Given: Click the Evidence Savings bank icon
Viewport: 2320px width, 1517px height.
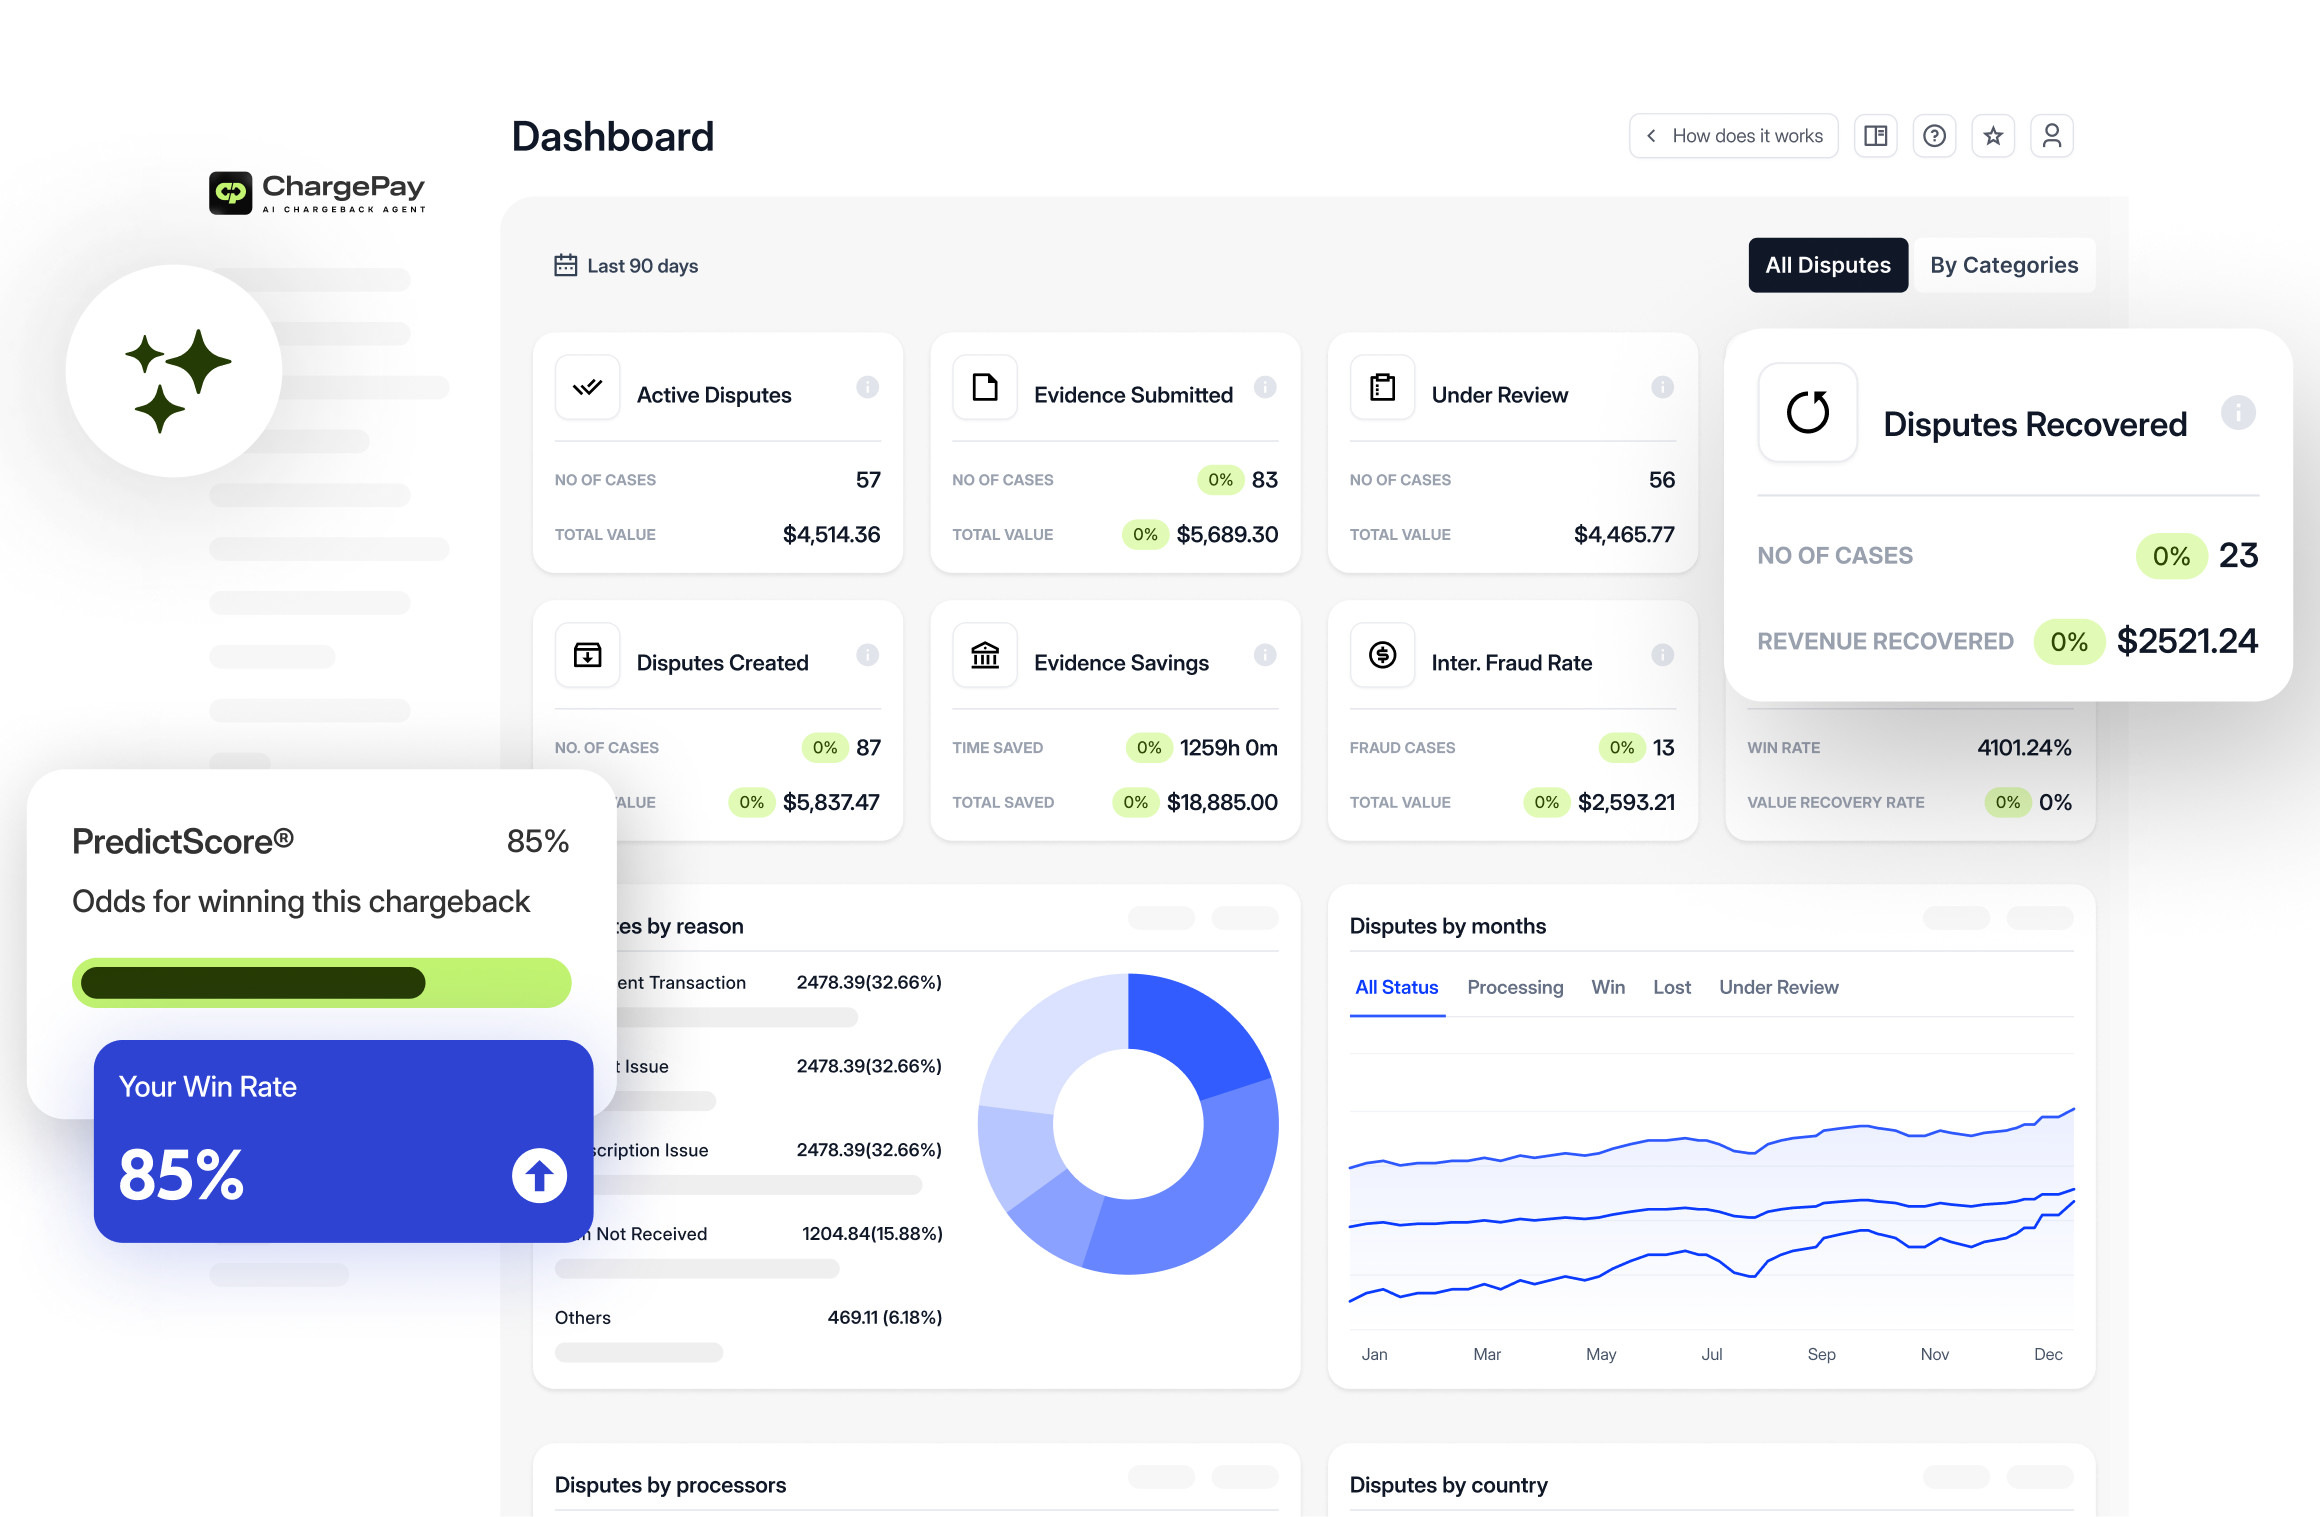Looking at the screenshot, I should [x=985, y=655].
